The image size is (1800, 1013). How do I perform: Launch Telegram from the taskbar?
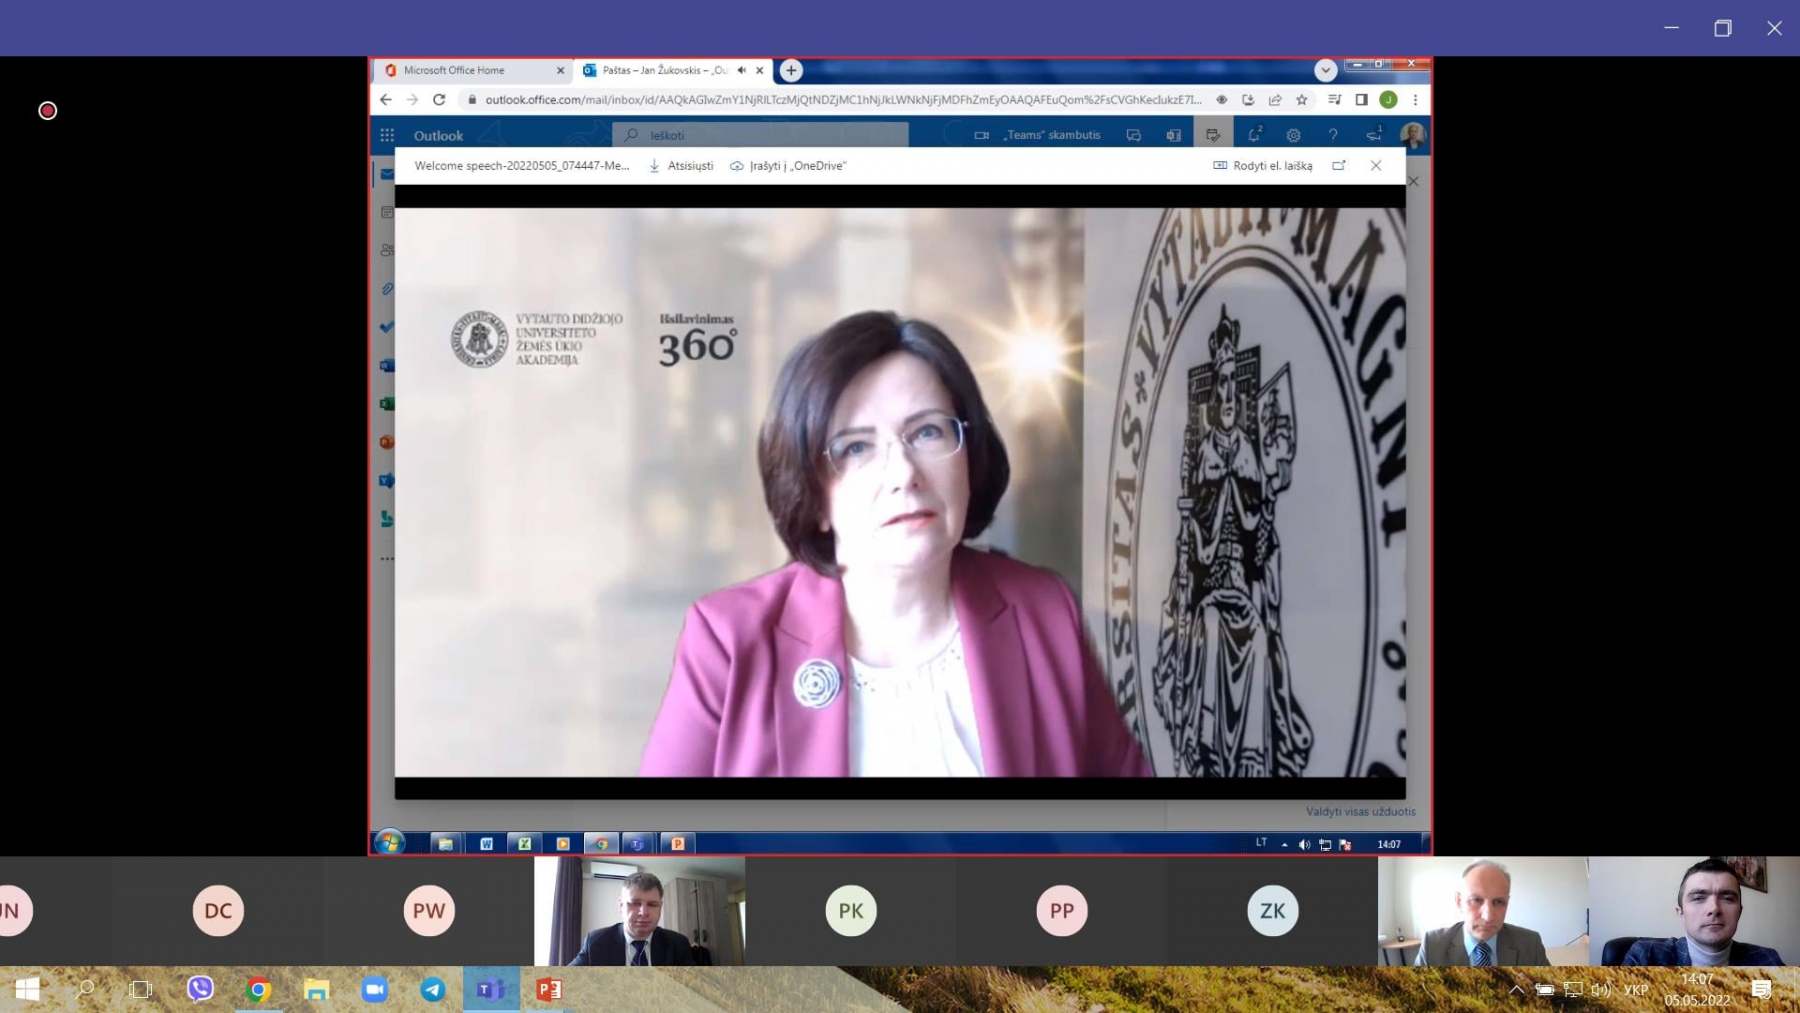pos(433,989)
